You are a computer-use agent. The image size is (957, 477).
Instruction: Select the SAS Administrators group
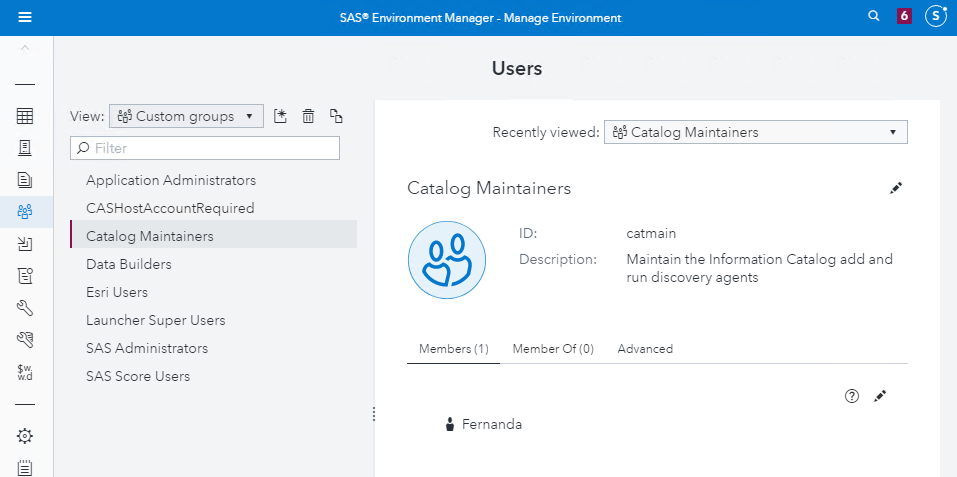(x=147, y=348)
